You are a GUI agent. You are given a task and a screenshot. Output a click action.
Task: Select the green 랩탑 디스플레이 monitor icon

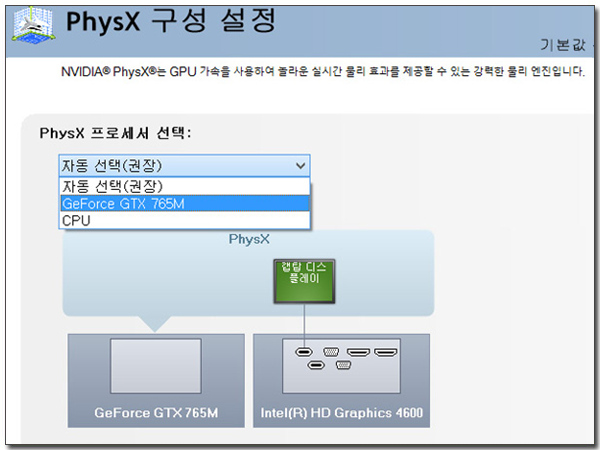point(304,281)
